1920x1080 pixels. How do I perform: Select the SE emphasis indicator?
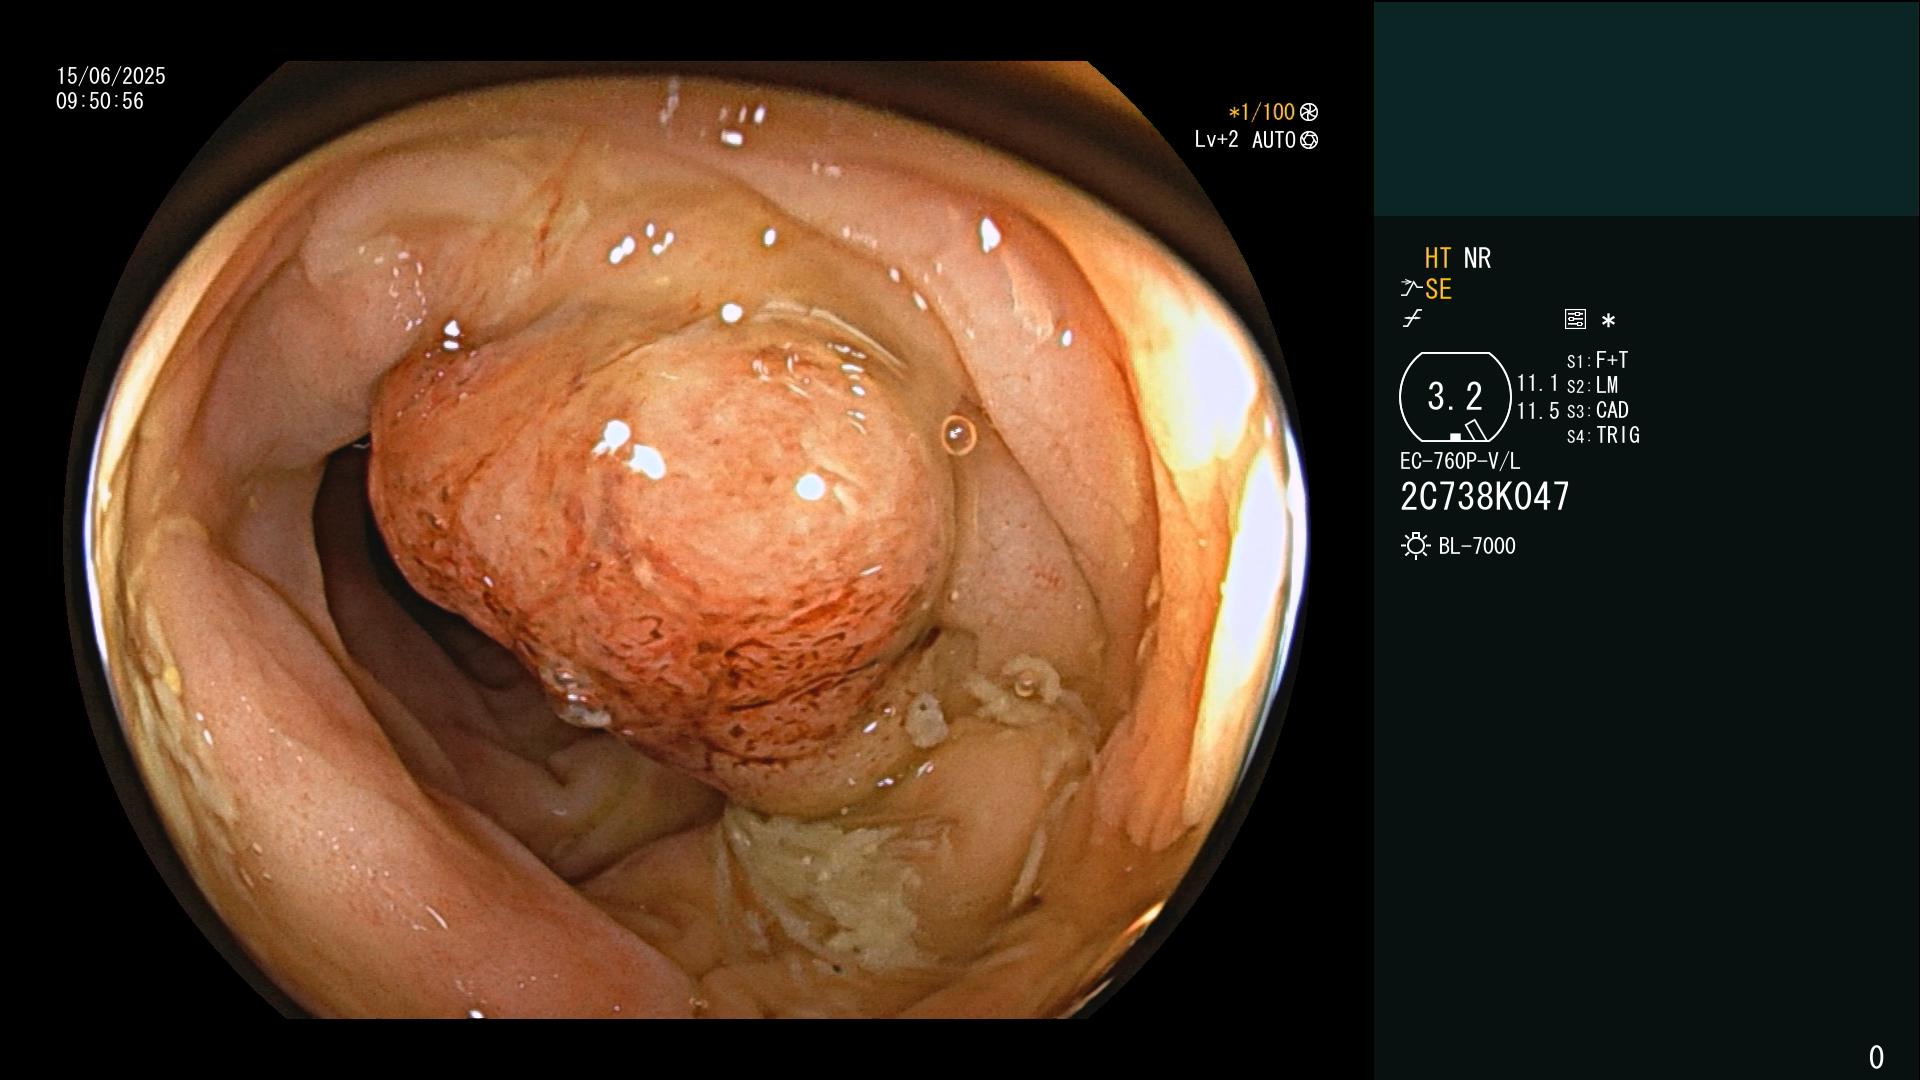[x=1438, y=289]
